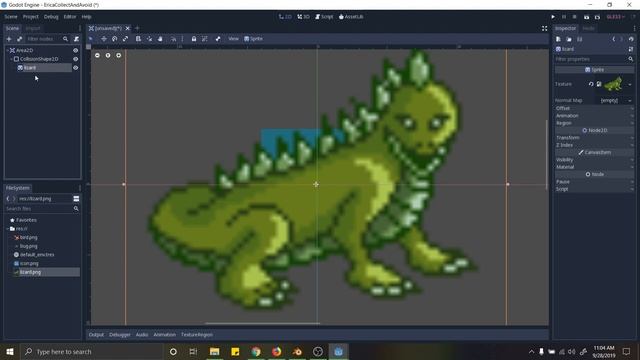
Task: Open the Animation bottom panel
Action: click(164, 335)
